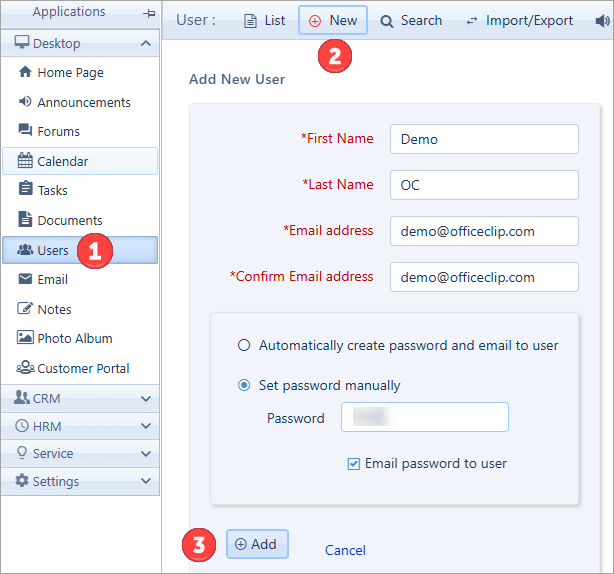Click the Cancel link
Screen dimensions: 614x574
pos(345,550)
